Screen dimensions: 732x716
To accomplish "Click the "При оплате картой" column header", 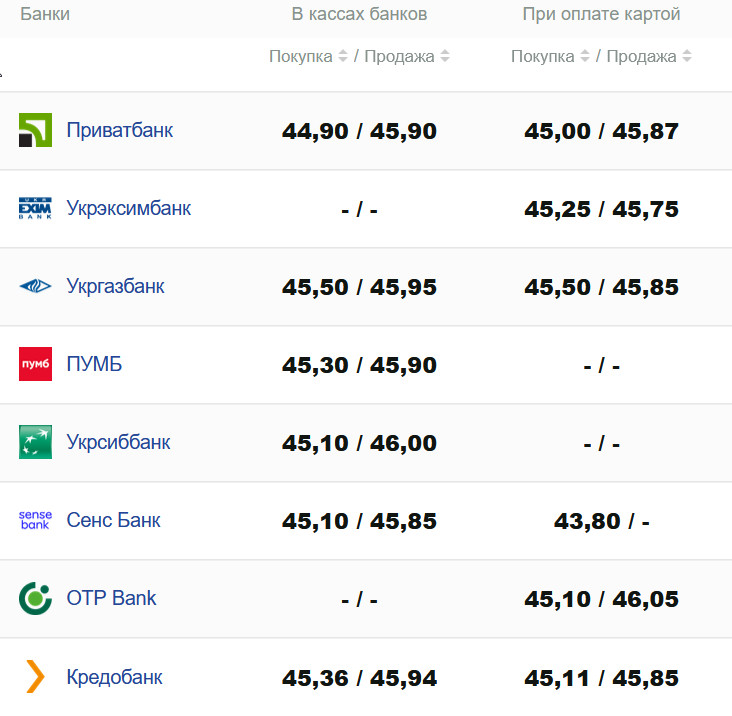I will [601, 14].
